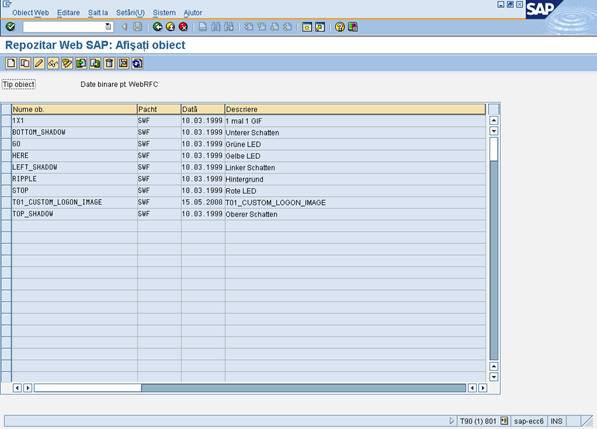Click the icon left of Refresh
This screenshot has height=429, width=597.
[x=123, y=63]
